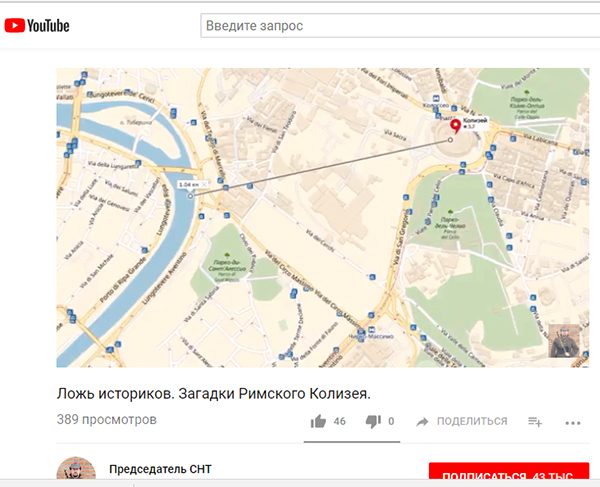Viewport: 600px width, 487px height.
Task: Add video to playlist icon
Action: point(535,422)
